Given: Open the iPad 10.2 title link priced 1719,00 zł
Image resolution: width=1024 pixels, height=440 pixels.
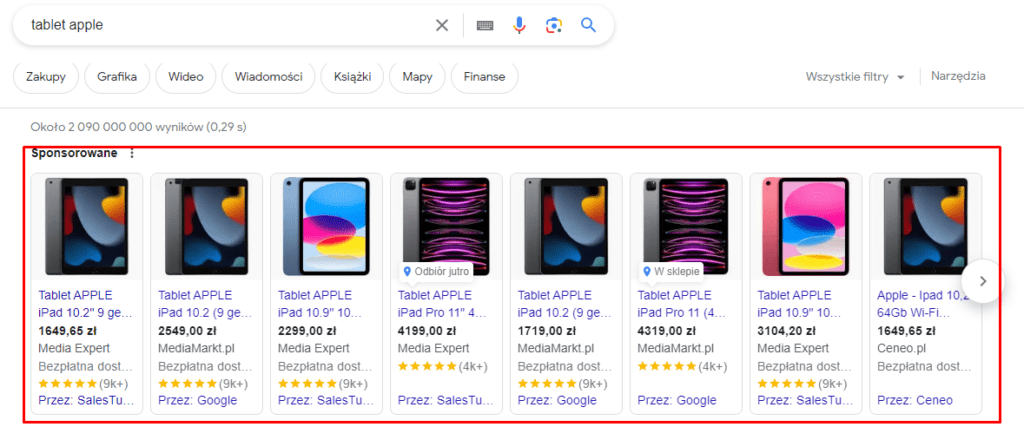Looking at the screenshot, I should 565,304.
